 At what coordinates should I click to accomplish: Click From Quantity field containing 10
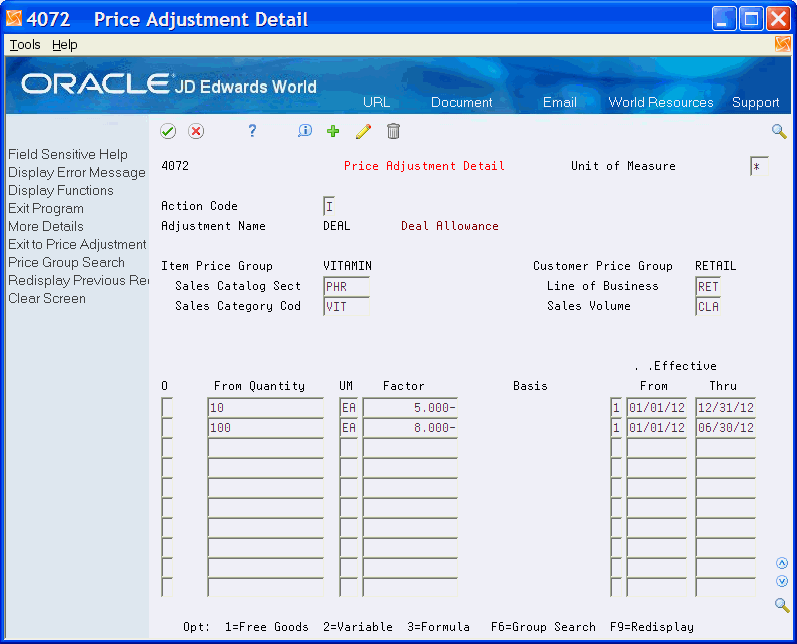(265, 408)
